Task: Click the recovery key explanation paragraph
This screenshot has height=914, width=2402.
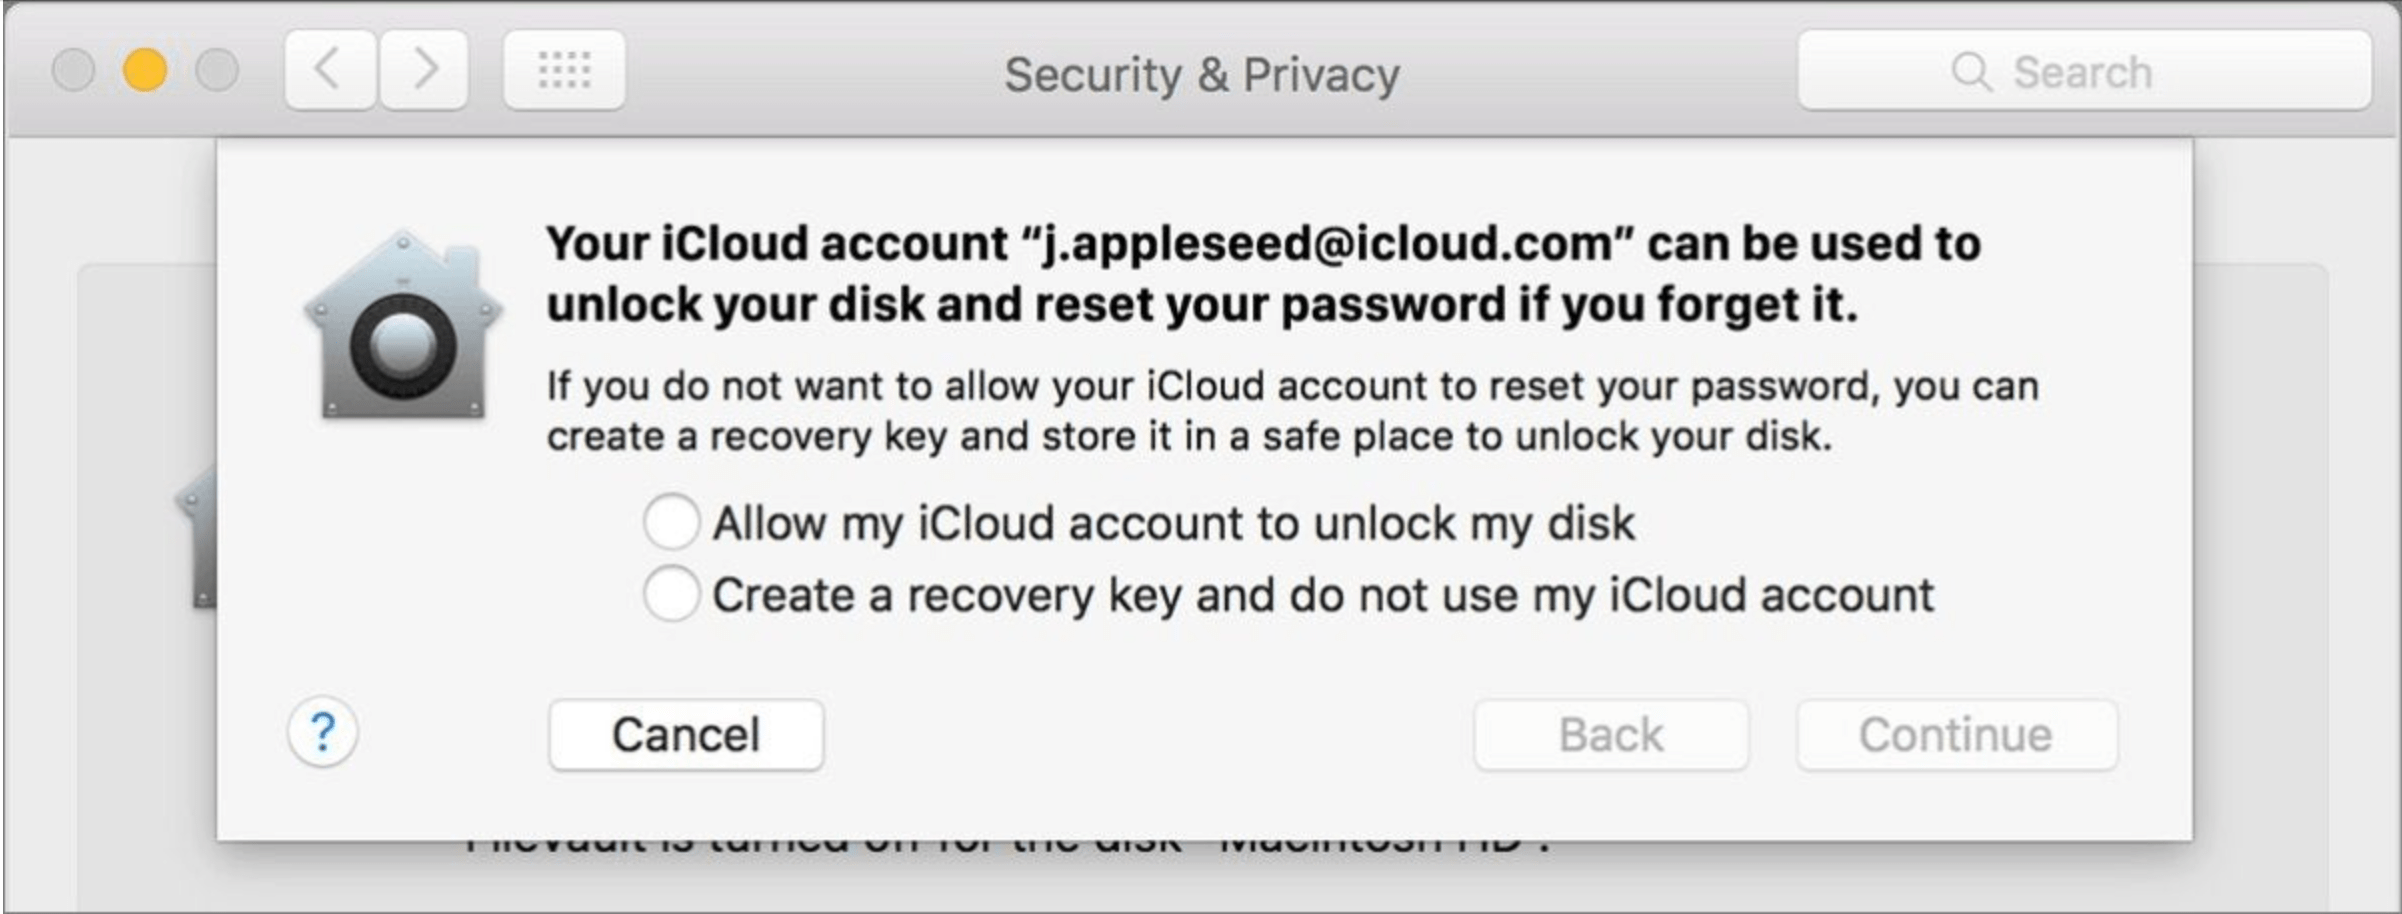Action: pos(1290,411)
